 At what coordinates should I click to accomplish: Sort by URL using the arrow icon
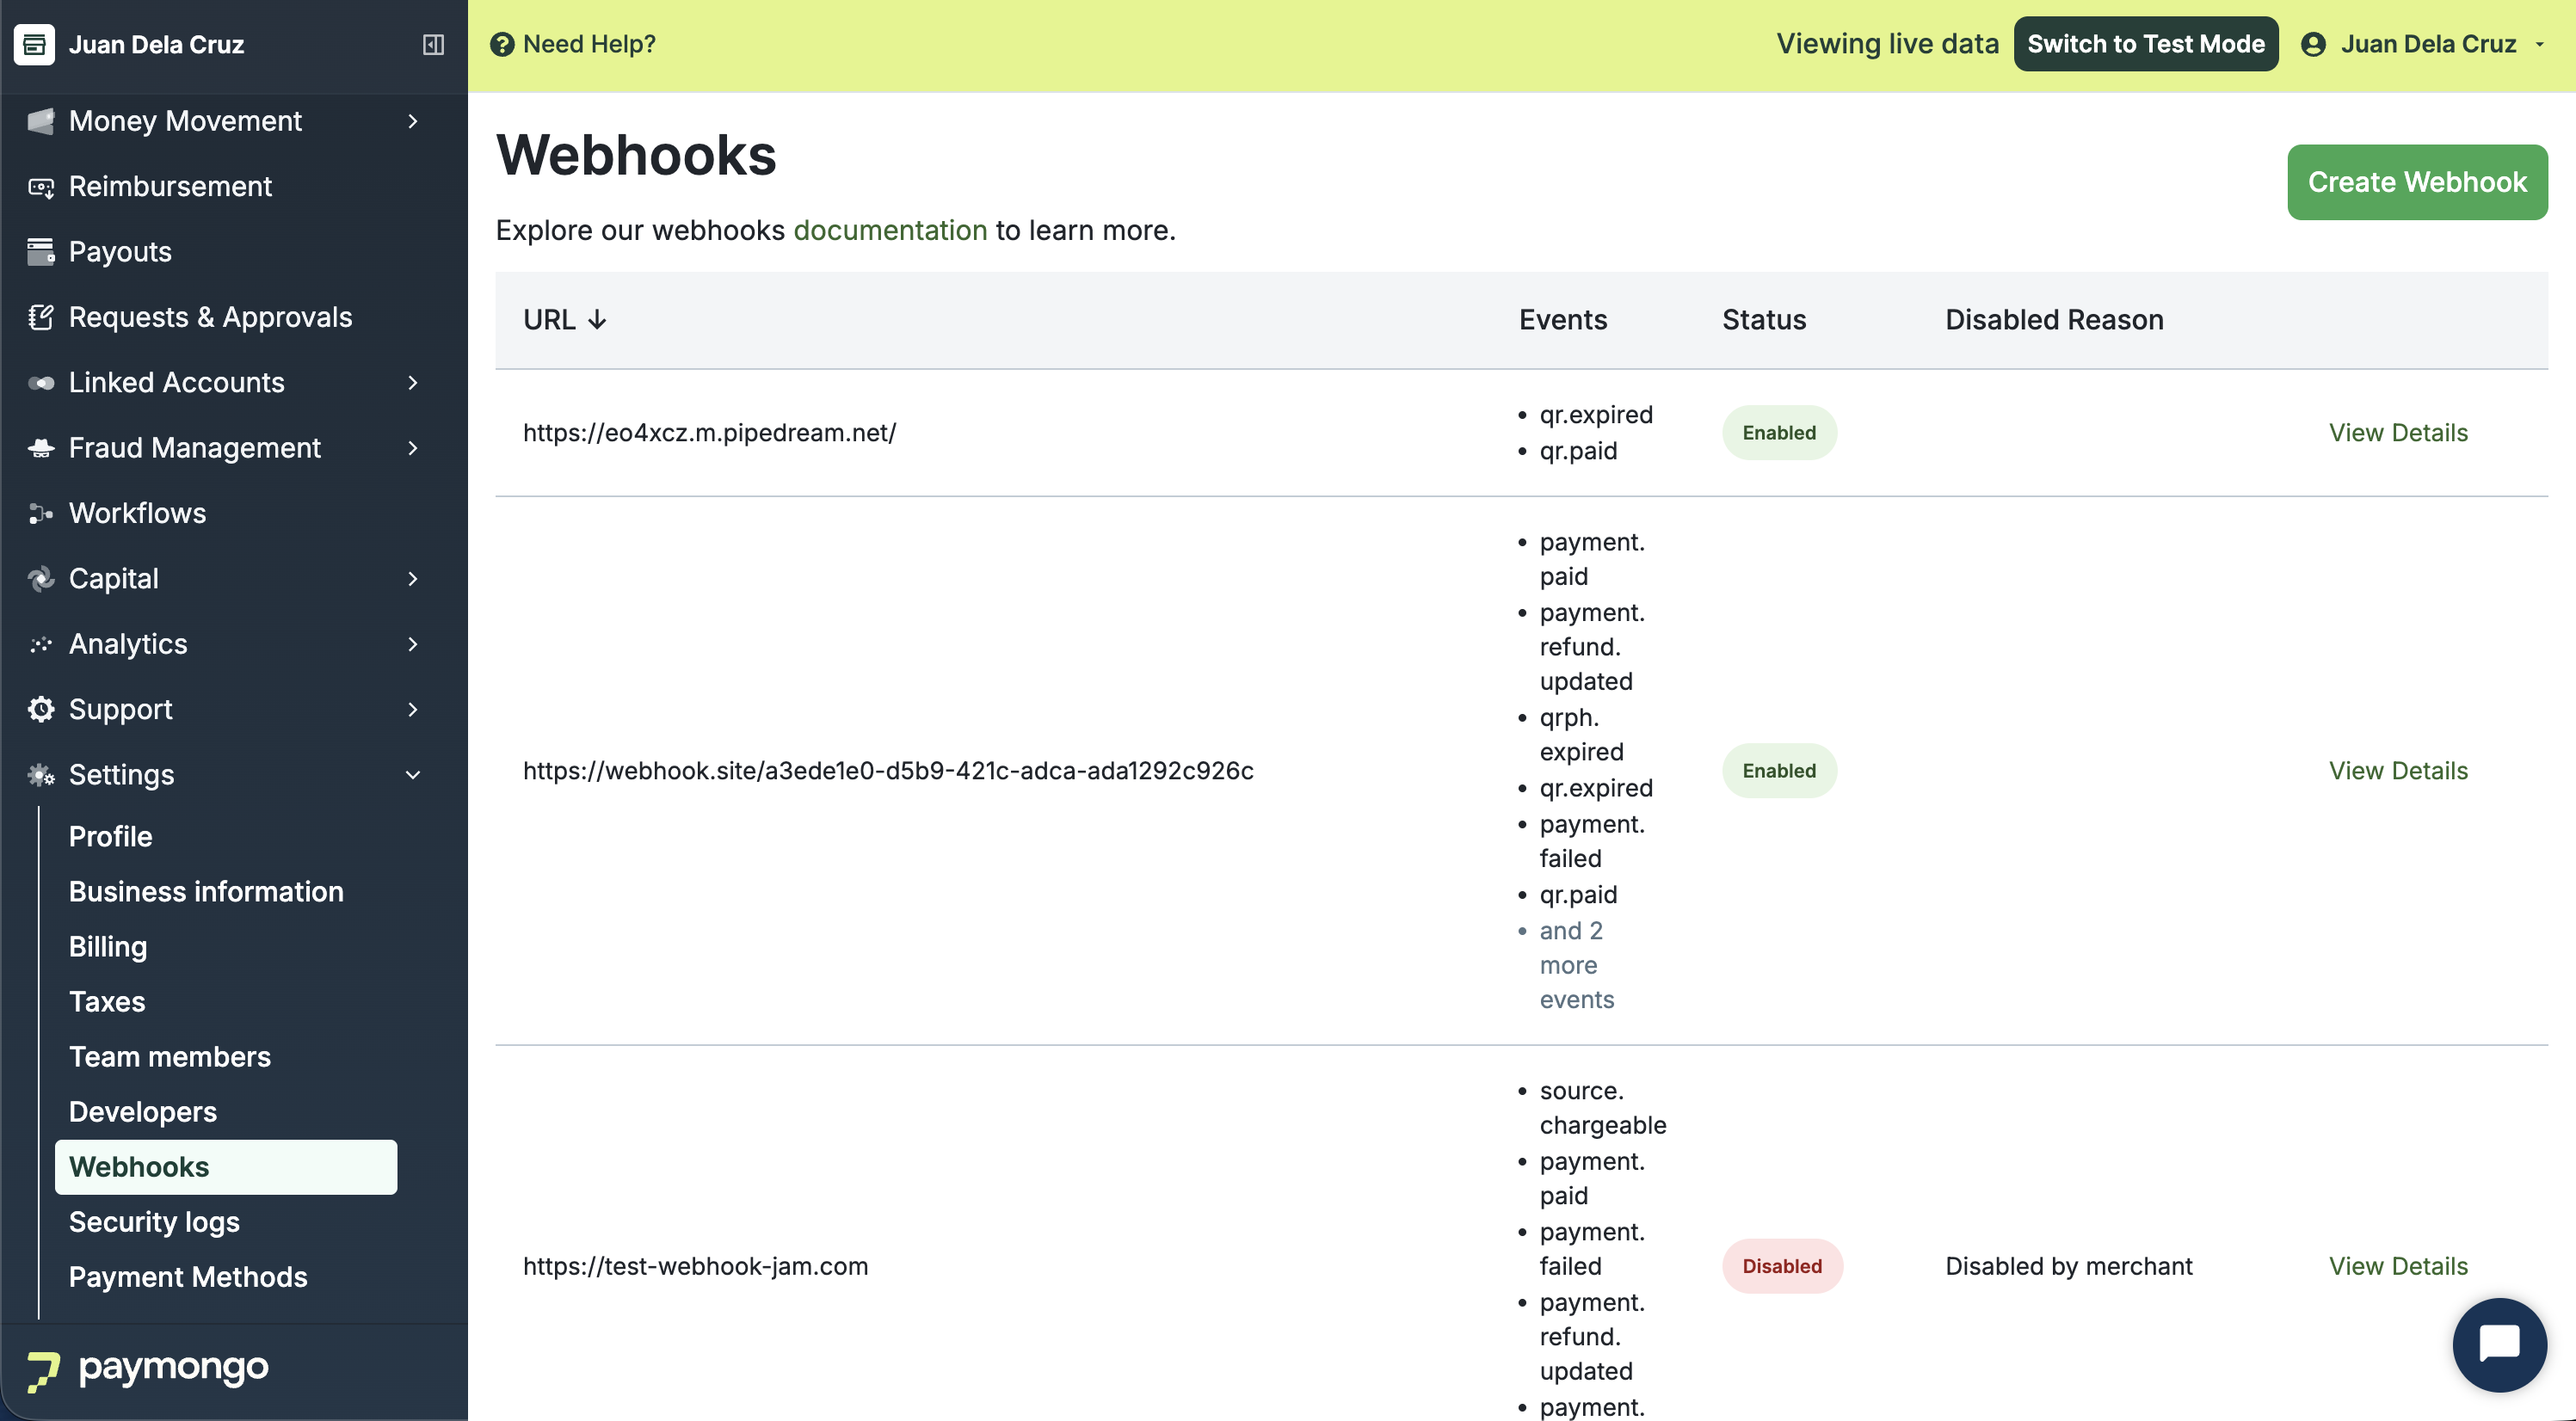[x=597, y=320]
